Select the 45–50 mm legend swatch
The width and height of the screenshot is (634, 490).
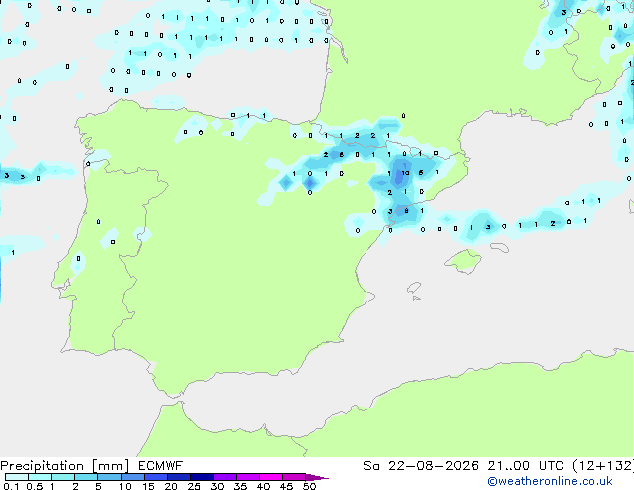pos(294,477)
